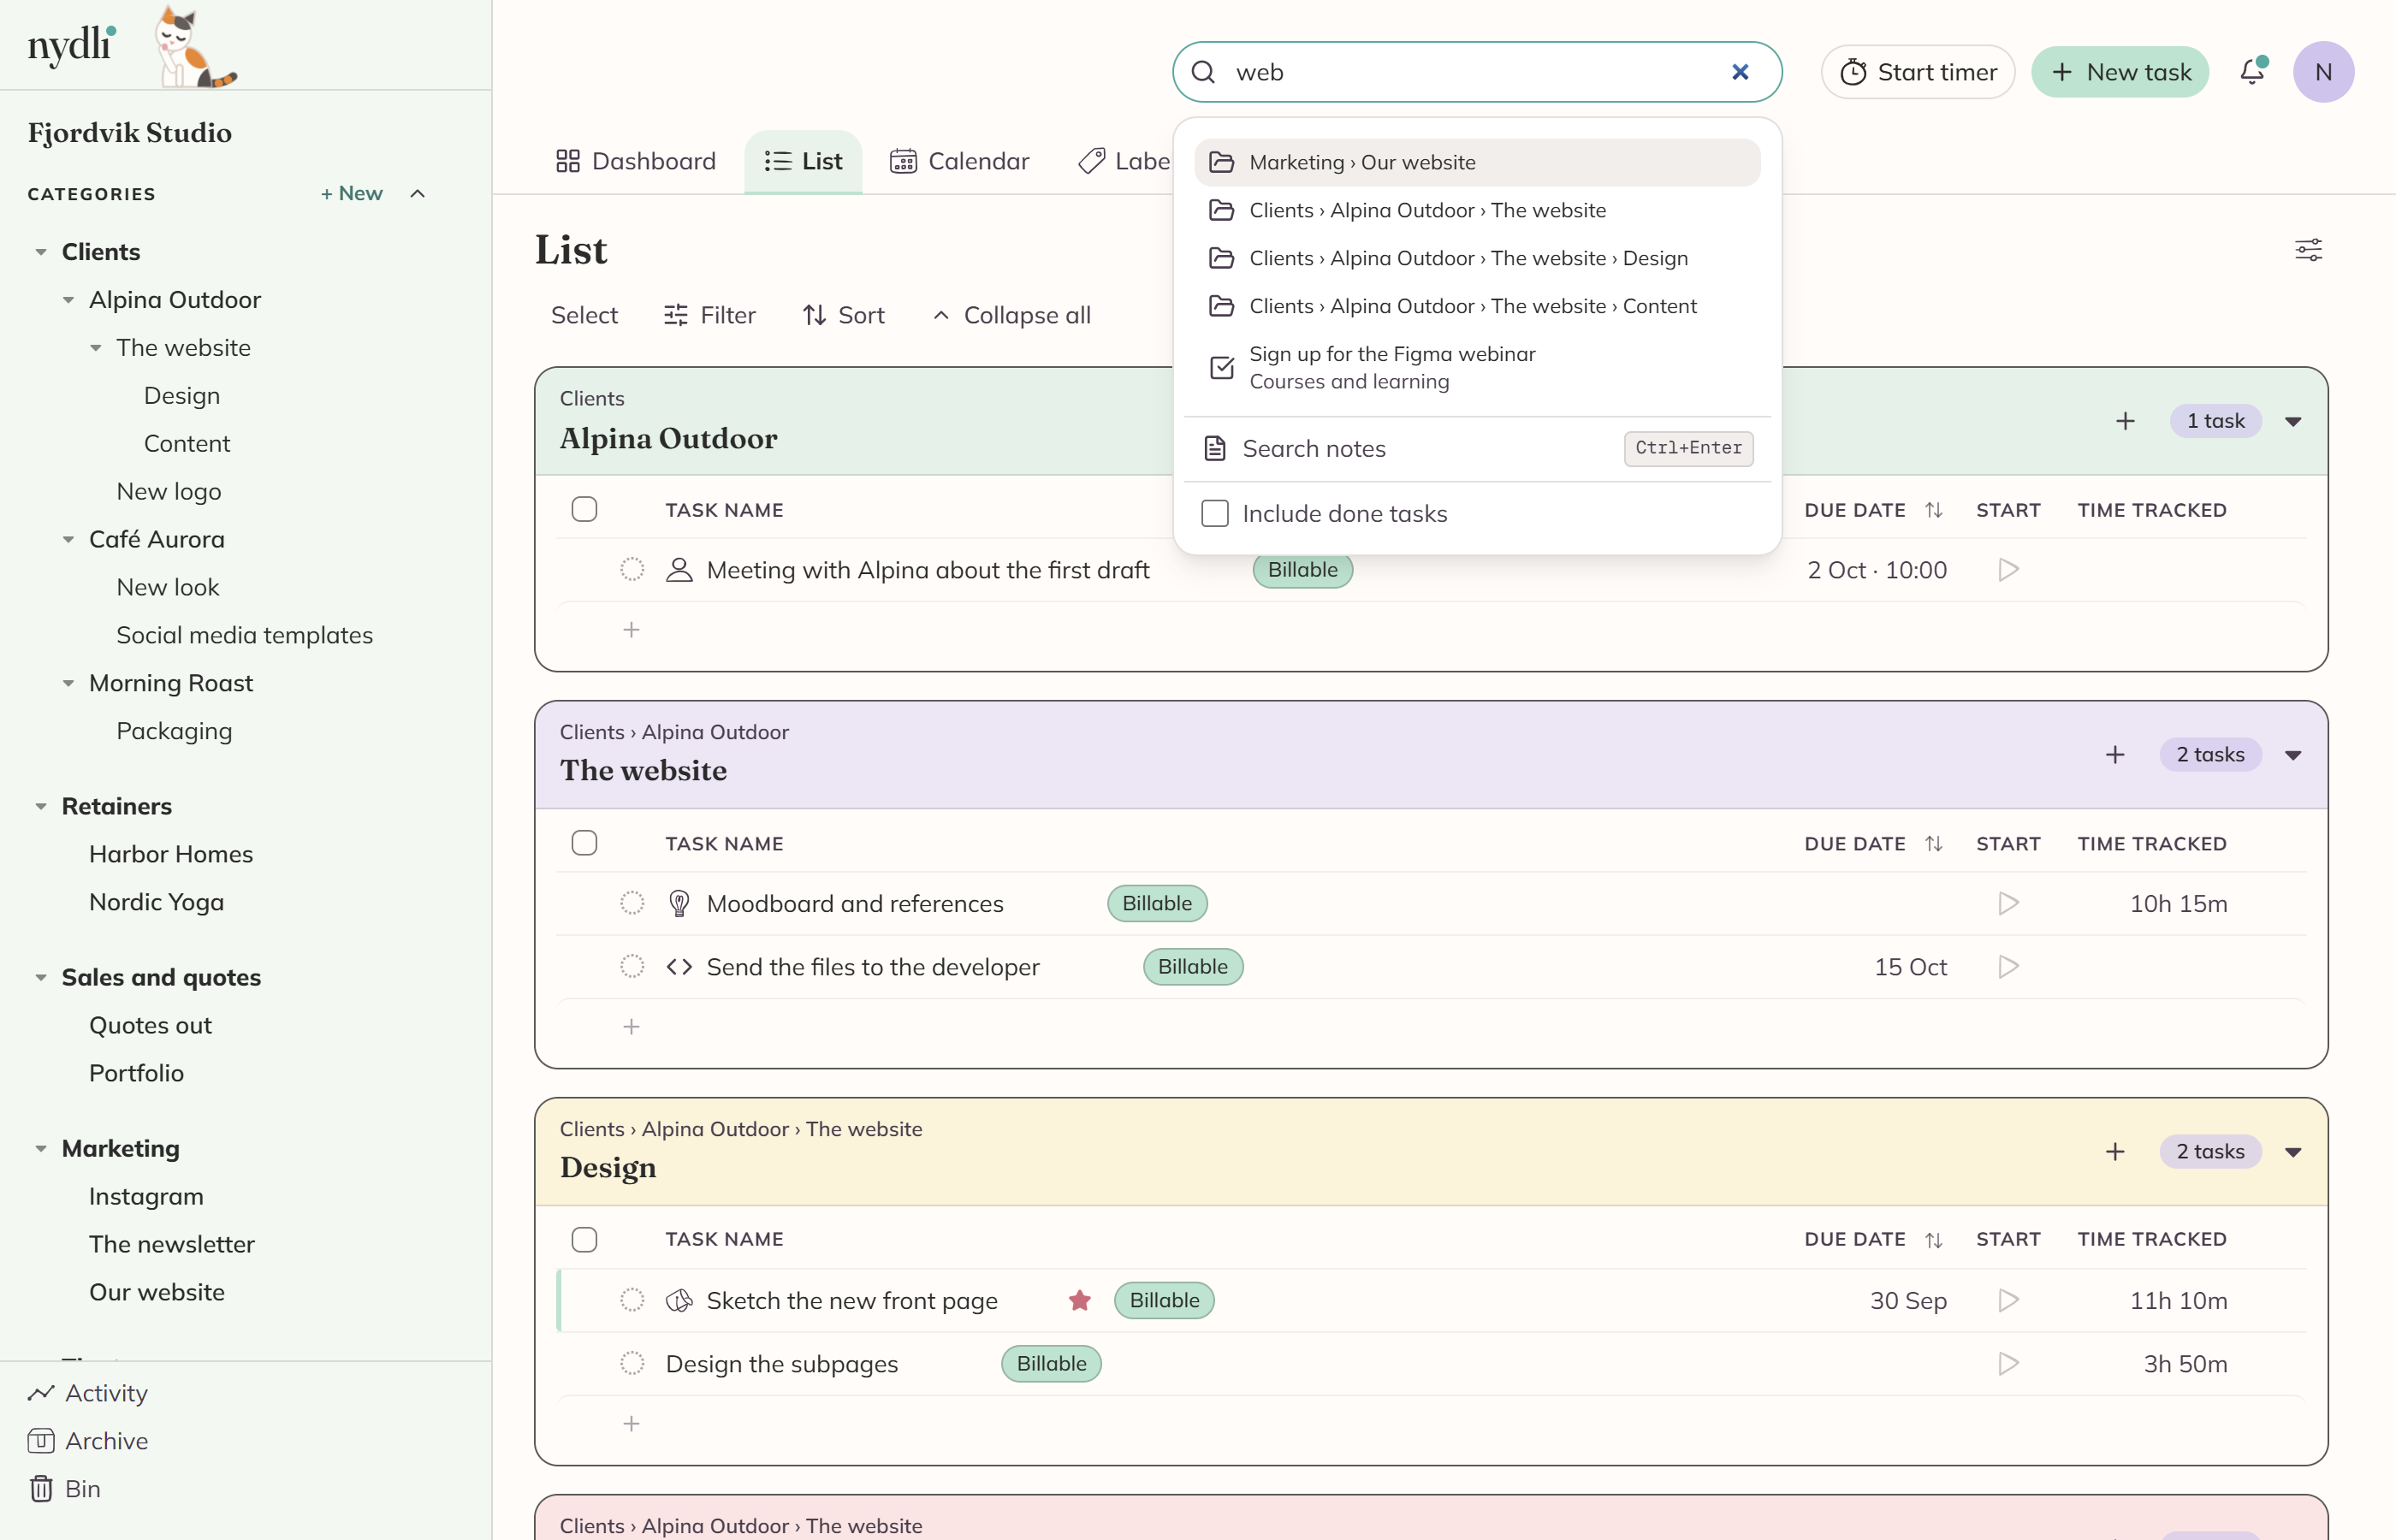The height and width of the screenshot is (1540, 2396).
Task: Click Search notes option
Action: click(1476, 448)
